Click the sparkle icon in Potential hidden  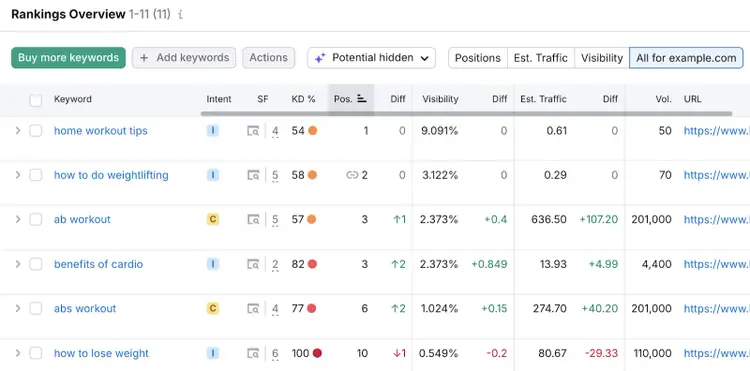point(320,58)
